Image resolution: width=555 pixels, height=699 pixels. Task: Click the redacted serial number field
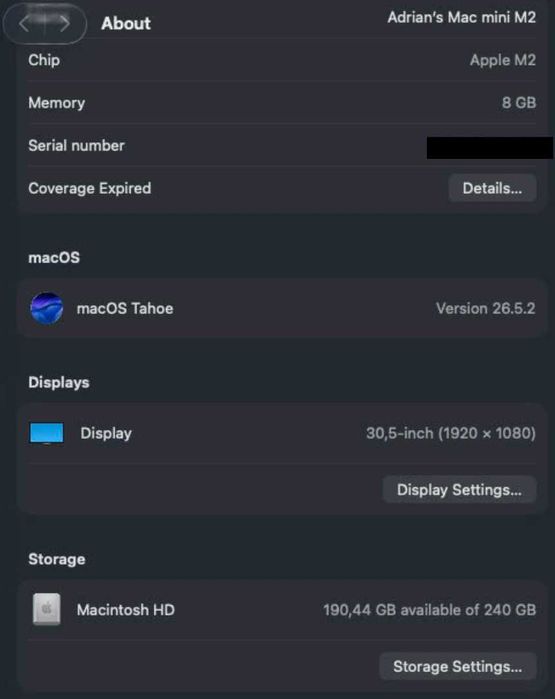point(490,148)
